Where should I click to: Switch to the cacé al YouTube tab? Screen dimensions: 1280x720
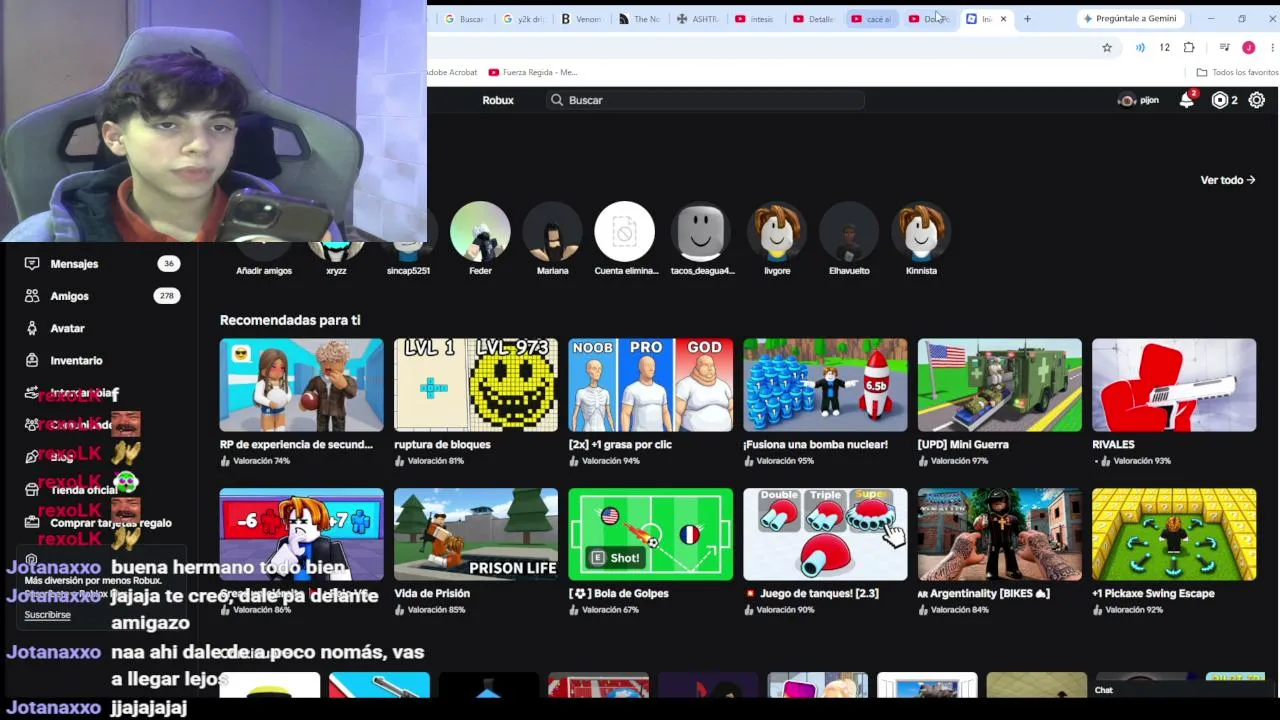[x=872, y=19]
